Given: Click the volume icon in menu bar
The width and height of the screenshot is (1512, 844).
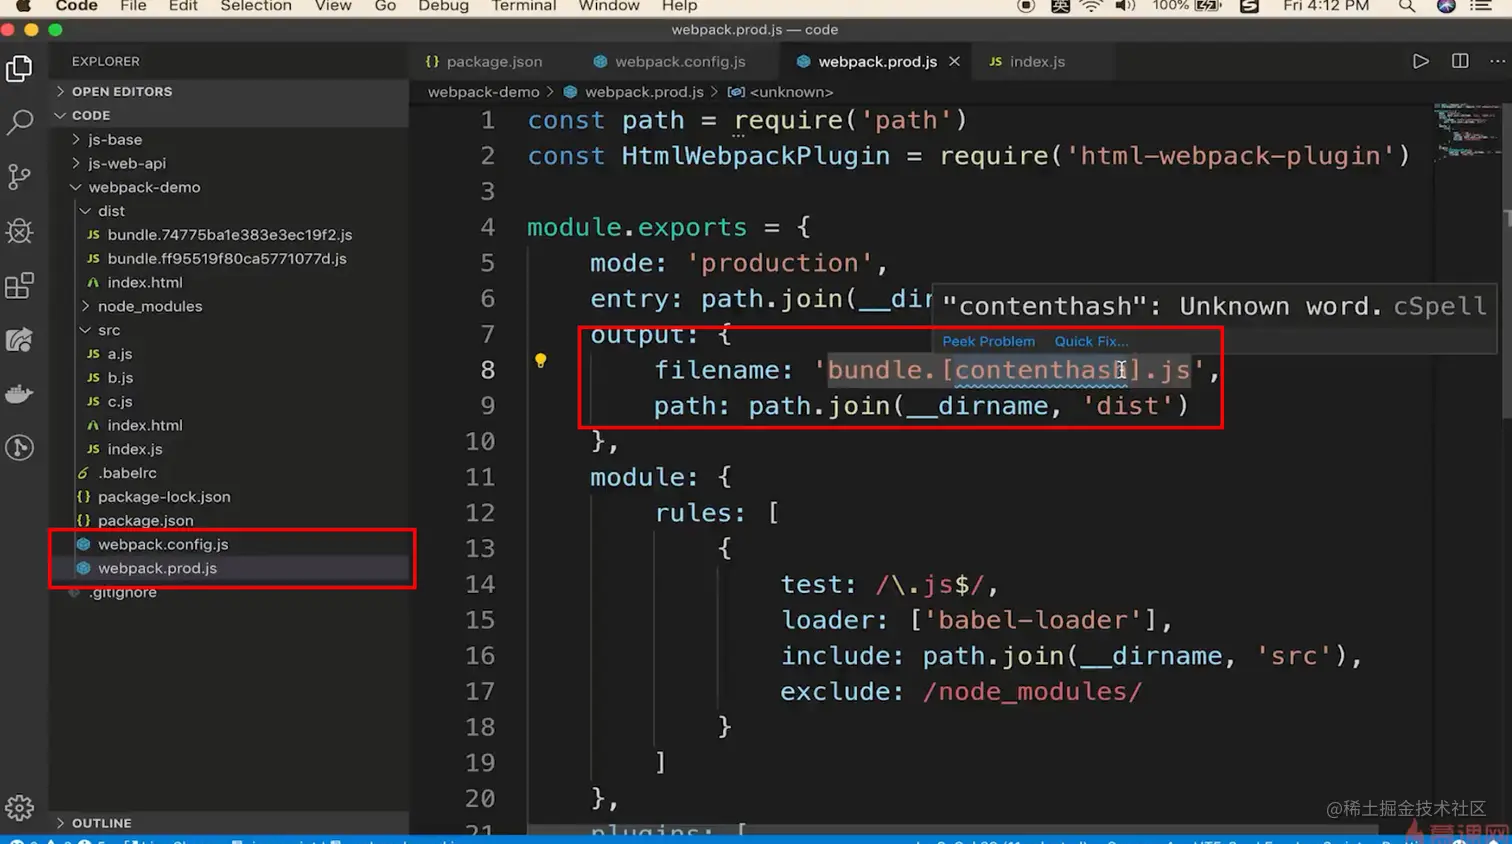Looking at the screenshot, I should coord(1125,6).
